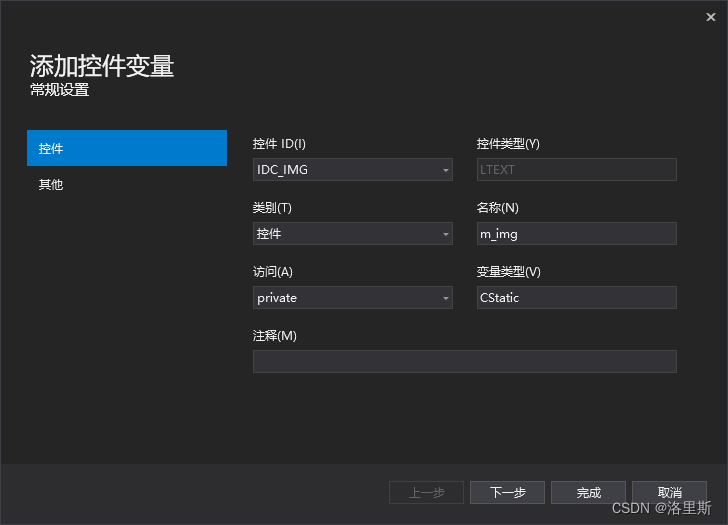Click the 上一步 previous button

click(x=426, y=493)
